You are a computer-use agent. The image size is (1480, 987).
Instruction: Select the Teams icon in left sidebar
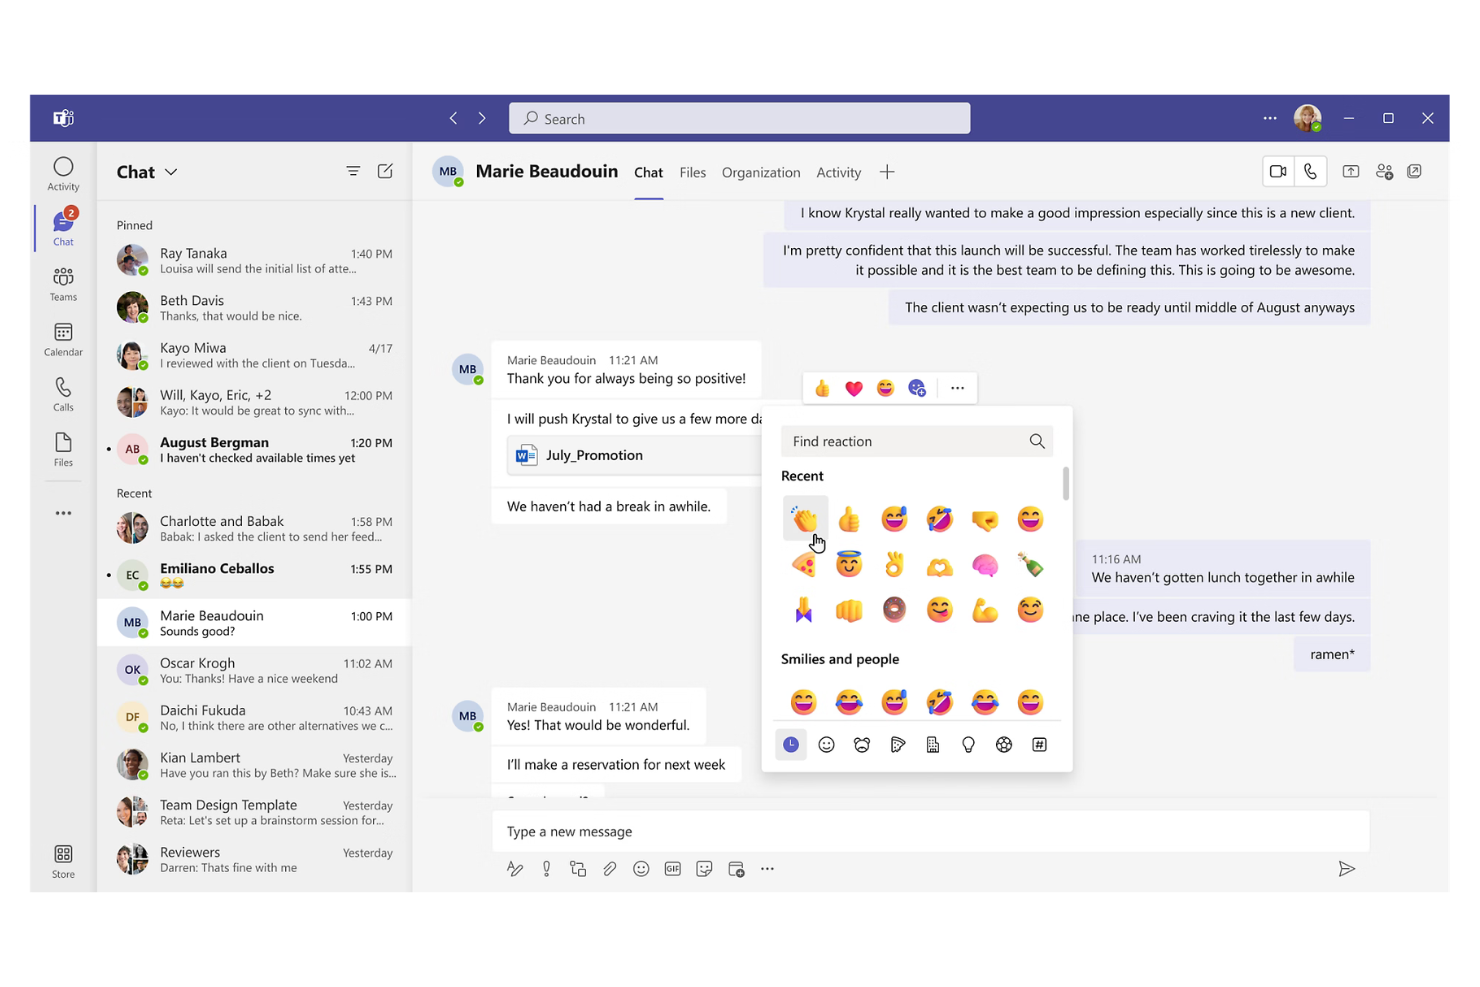point(62,283)
